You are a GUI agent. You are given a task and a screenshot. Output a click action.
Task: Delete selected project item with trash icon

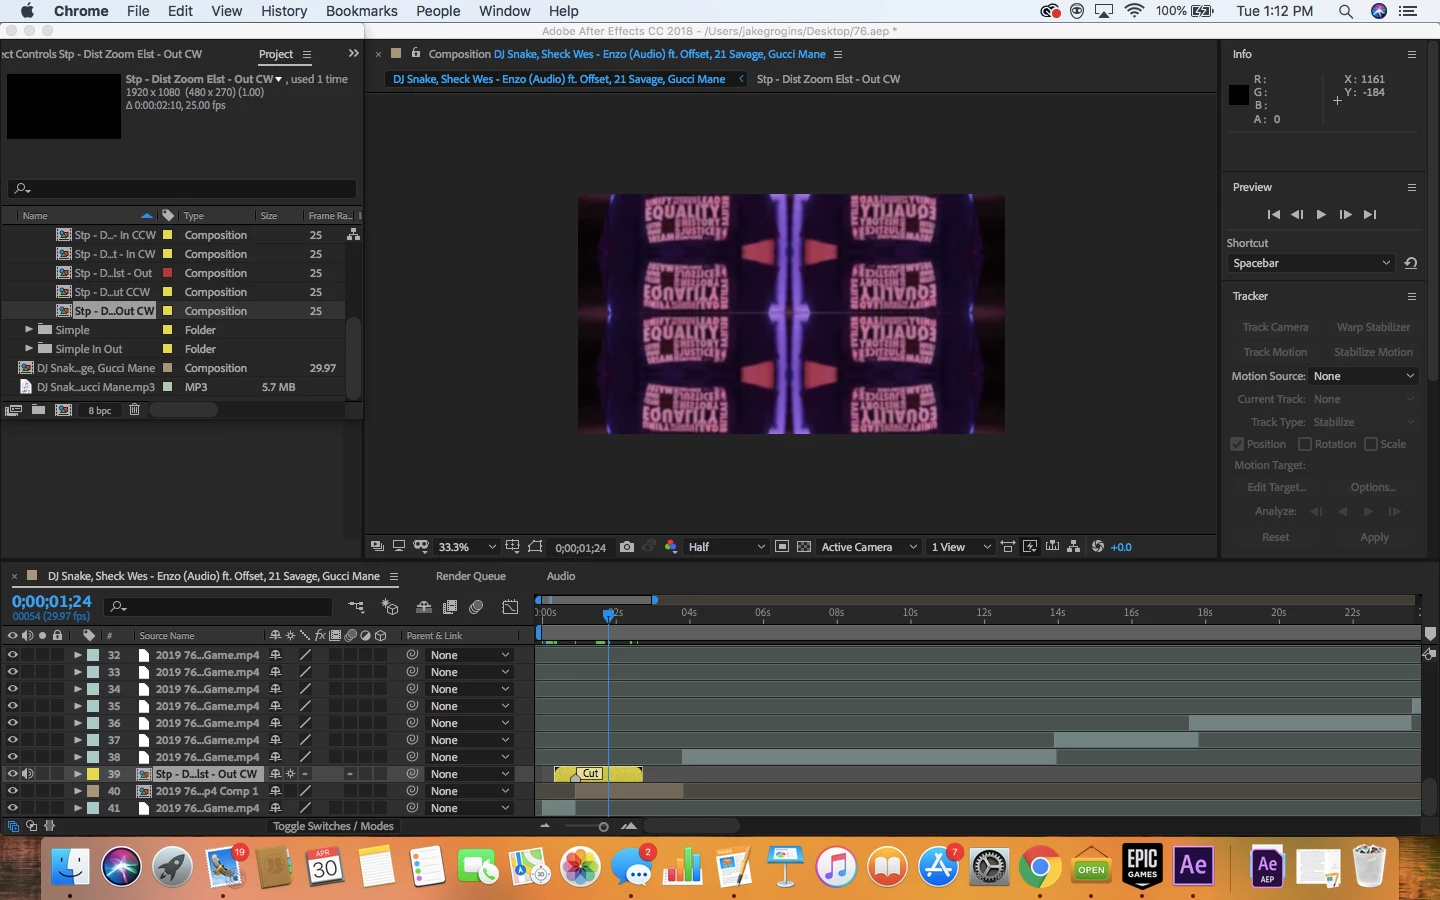pyautogui.click(x=134, y=410)
